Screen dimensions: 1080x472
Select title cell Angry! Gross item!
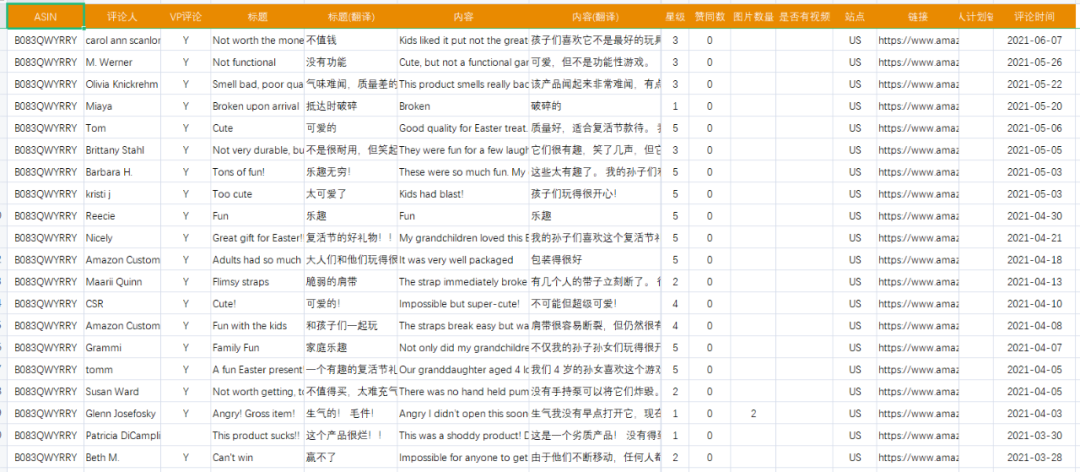[x=257, y=413]
